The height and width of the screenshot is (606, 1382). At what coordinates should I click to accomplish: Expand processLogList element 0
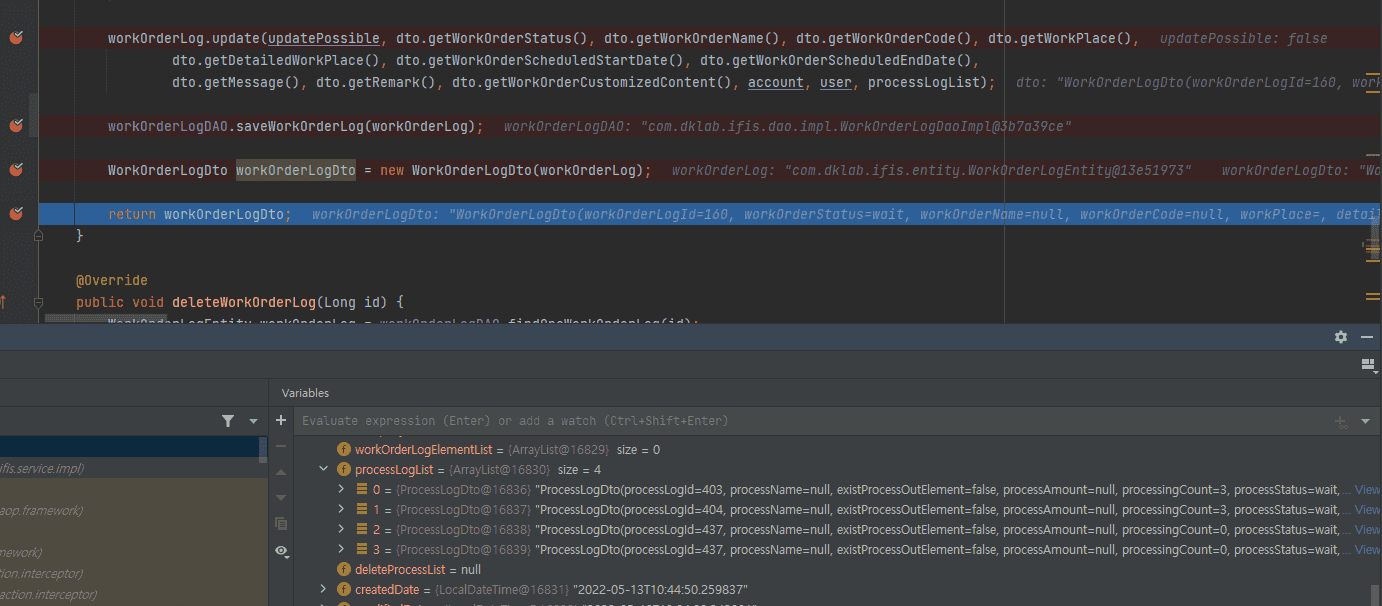(x=343, y=489)
